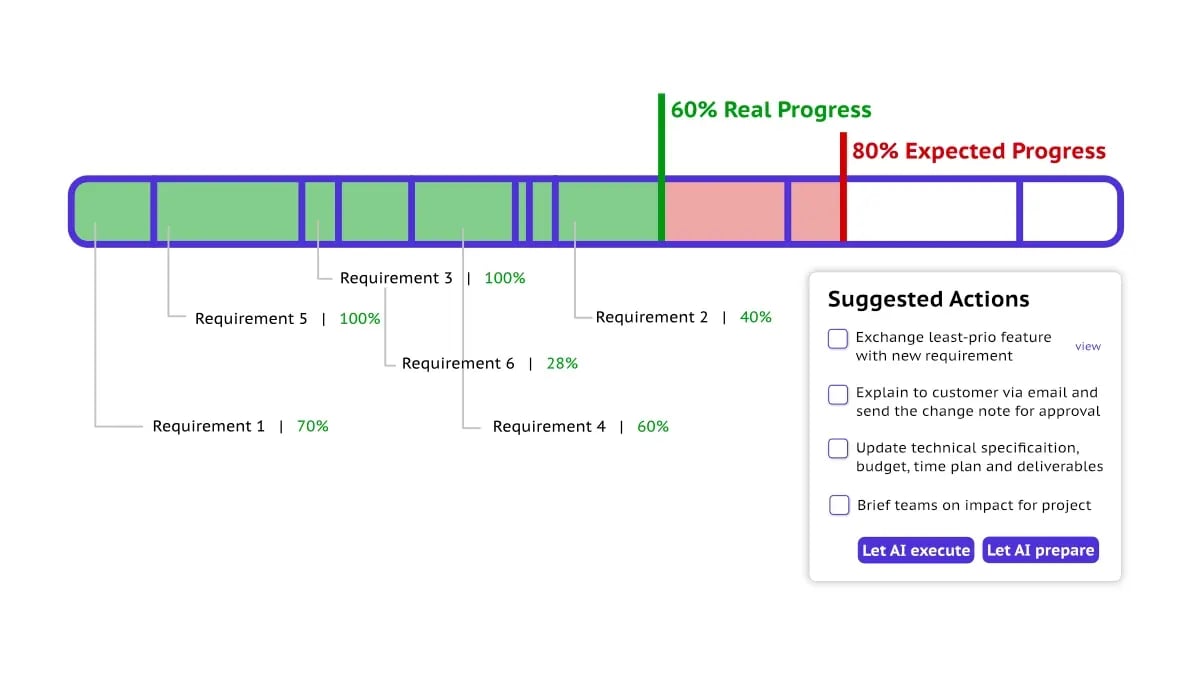
Task: Select the 60% Real Progress text label
Action: (771, 110)
